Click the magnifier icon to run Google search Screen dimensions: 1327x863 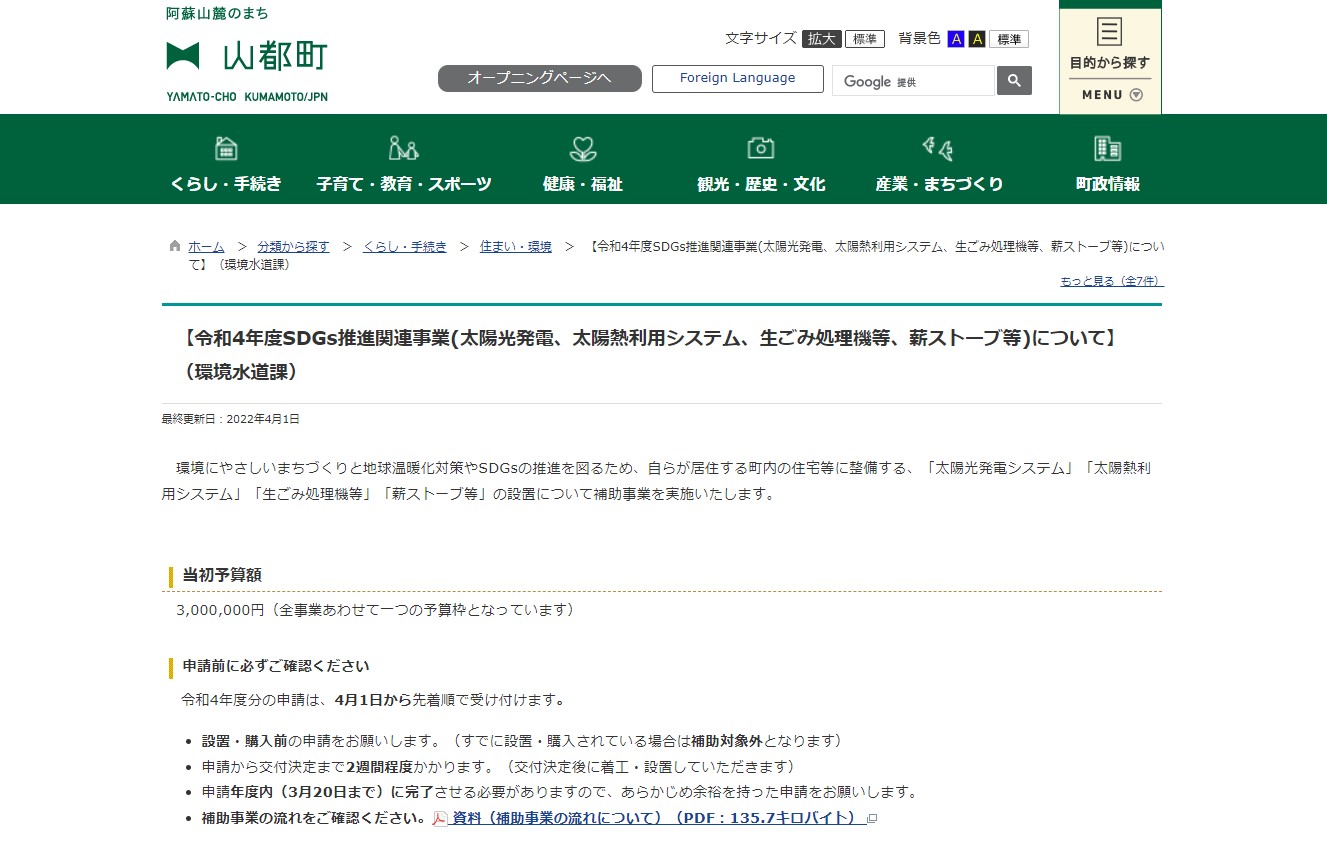1013,80
